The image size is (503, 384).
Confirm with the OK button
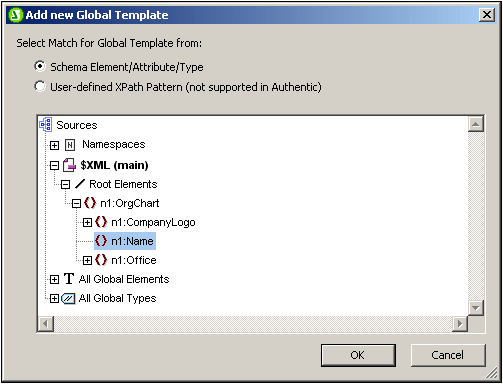click(x=358, y=355)
